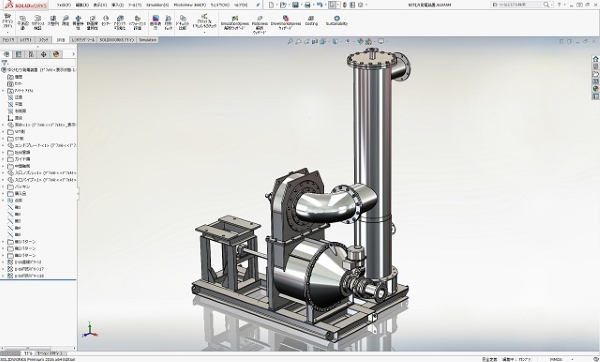Click the filter funnel in the feature tree

(x=5, y=63)
